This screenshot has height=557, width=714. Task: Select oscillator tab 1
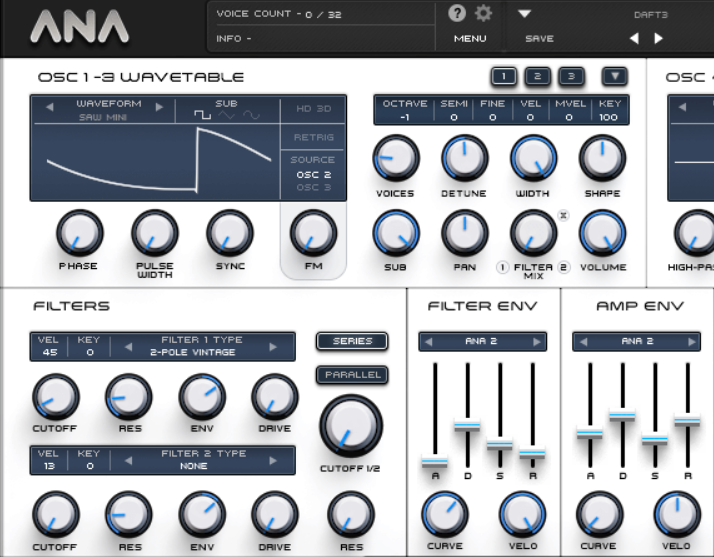point(504,77)
